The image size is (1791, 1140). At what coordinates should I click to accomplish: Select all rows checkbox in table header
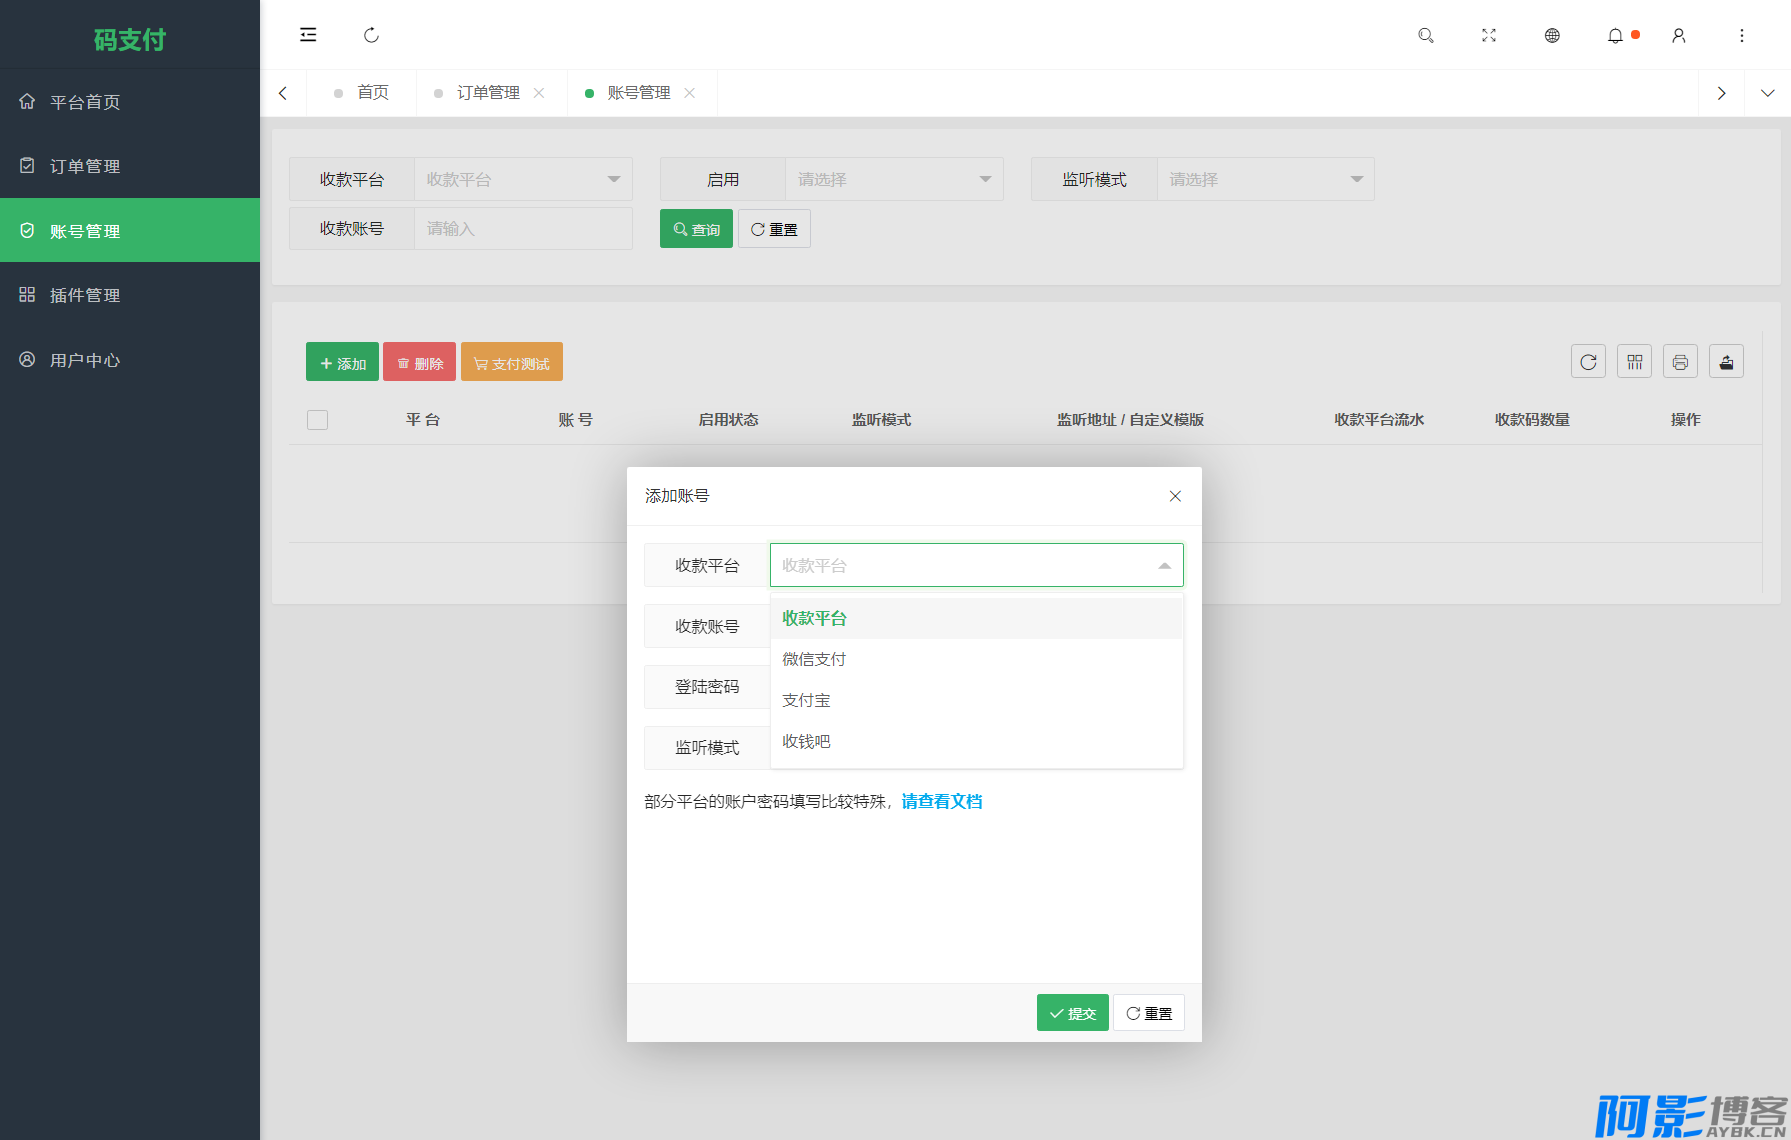coord(318,420)
